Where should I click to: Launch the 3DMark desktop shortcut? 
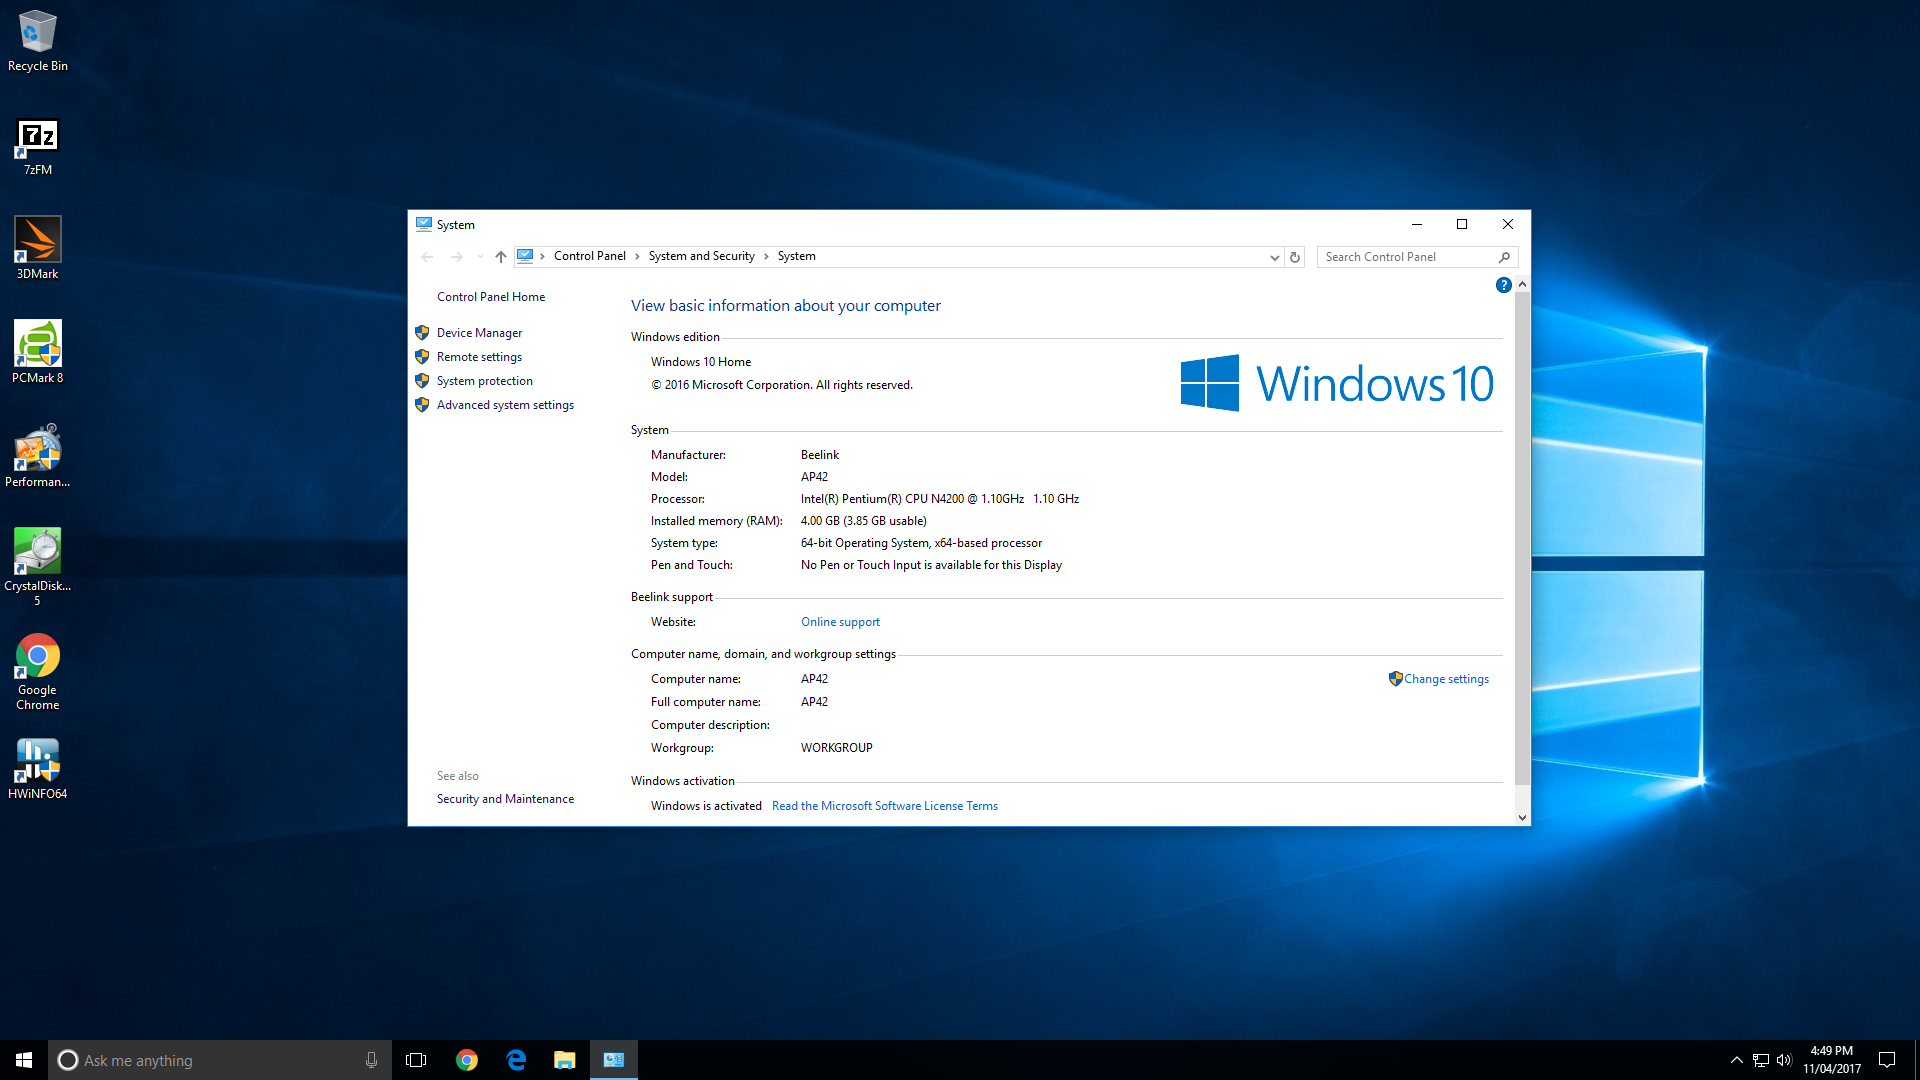tap(37, 248)
